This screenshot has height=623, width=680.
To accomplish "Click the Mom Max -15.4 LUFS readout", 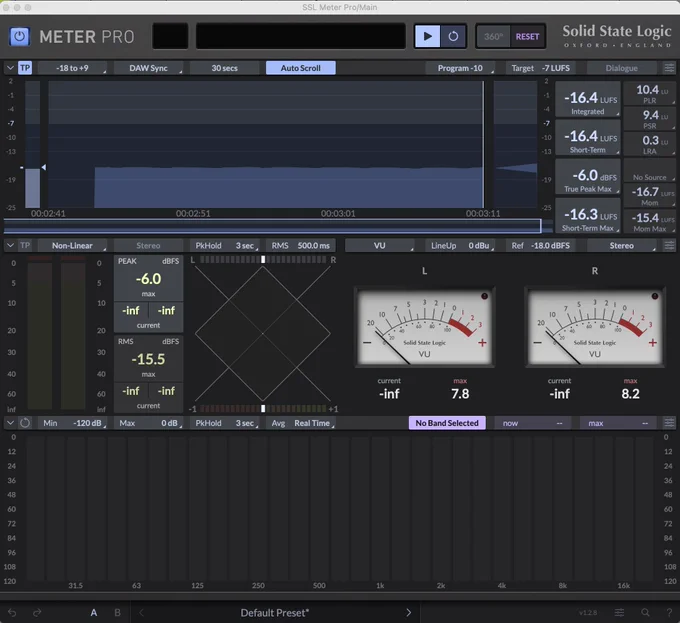I will coord(649,222).
